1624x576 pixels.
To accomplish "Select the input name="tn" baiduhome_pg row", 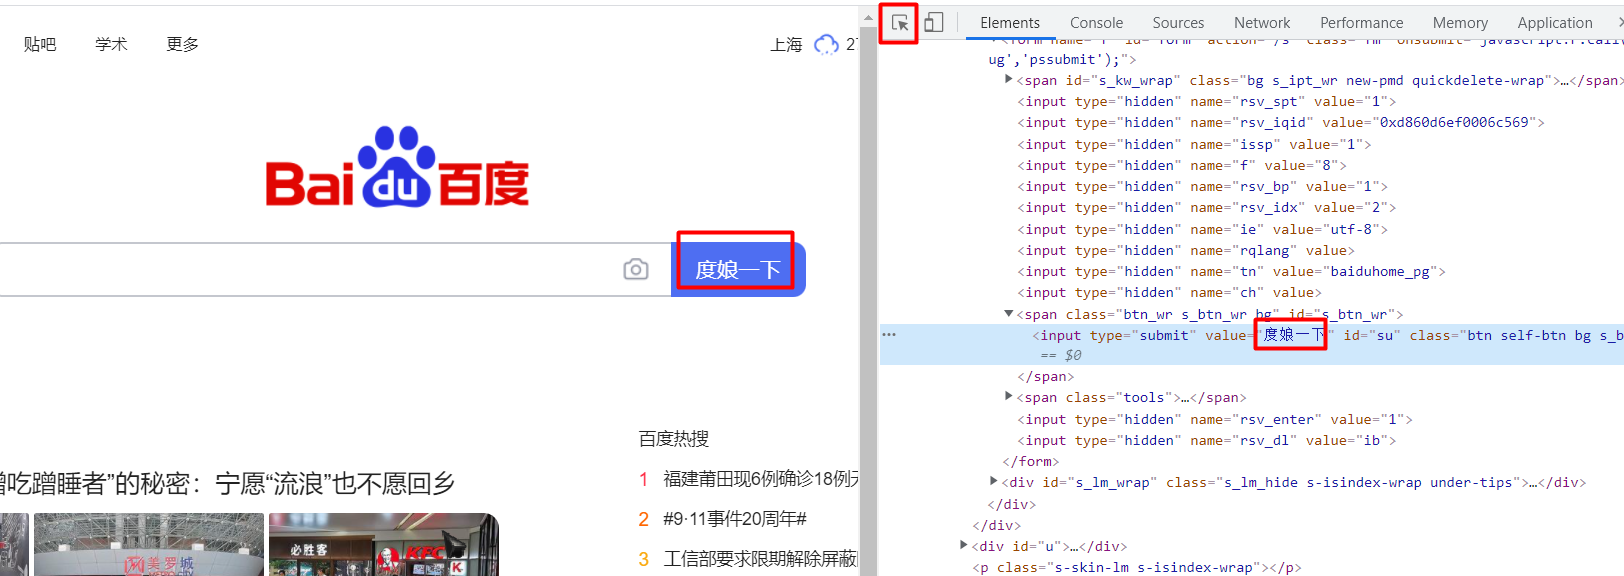I will point(1232,271).
